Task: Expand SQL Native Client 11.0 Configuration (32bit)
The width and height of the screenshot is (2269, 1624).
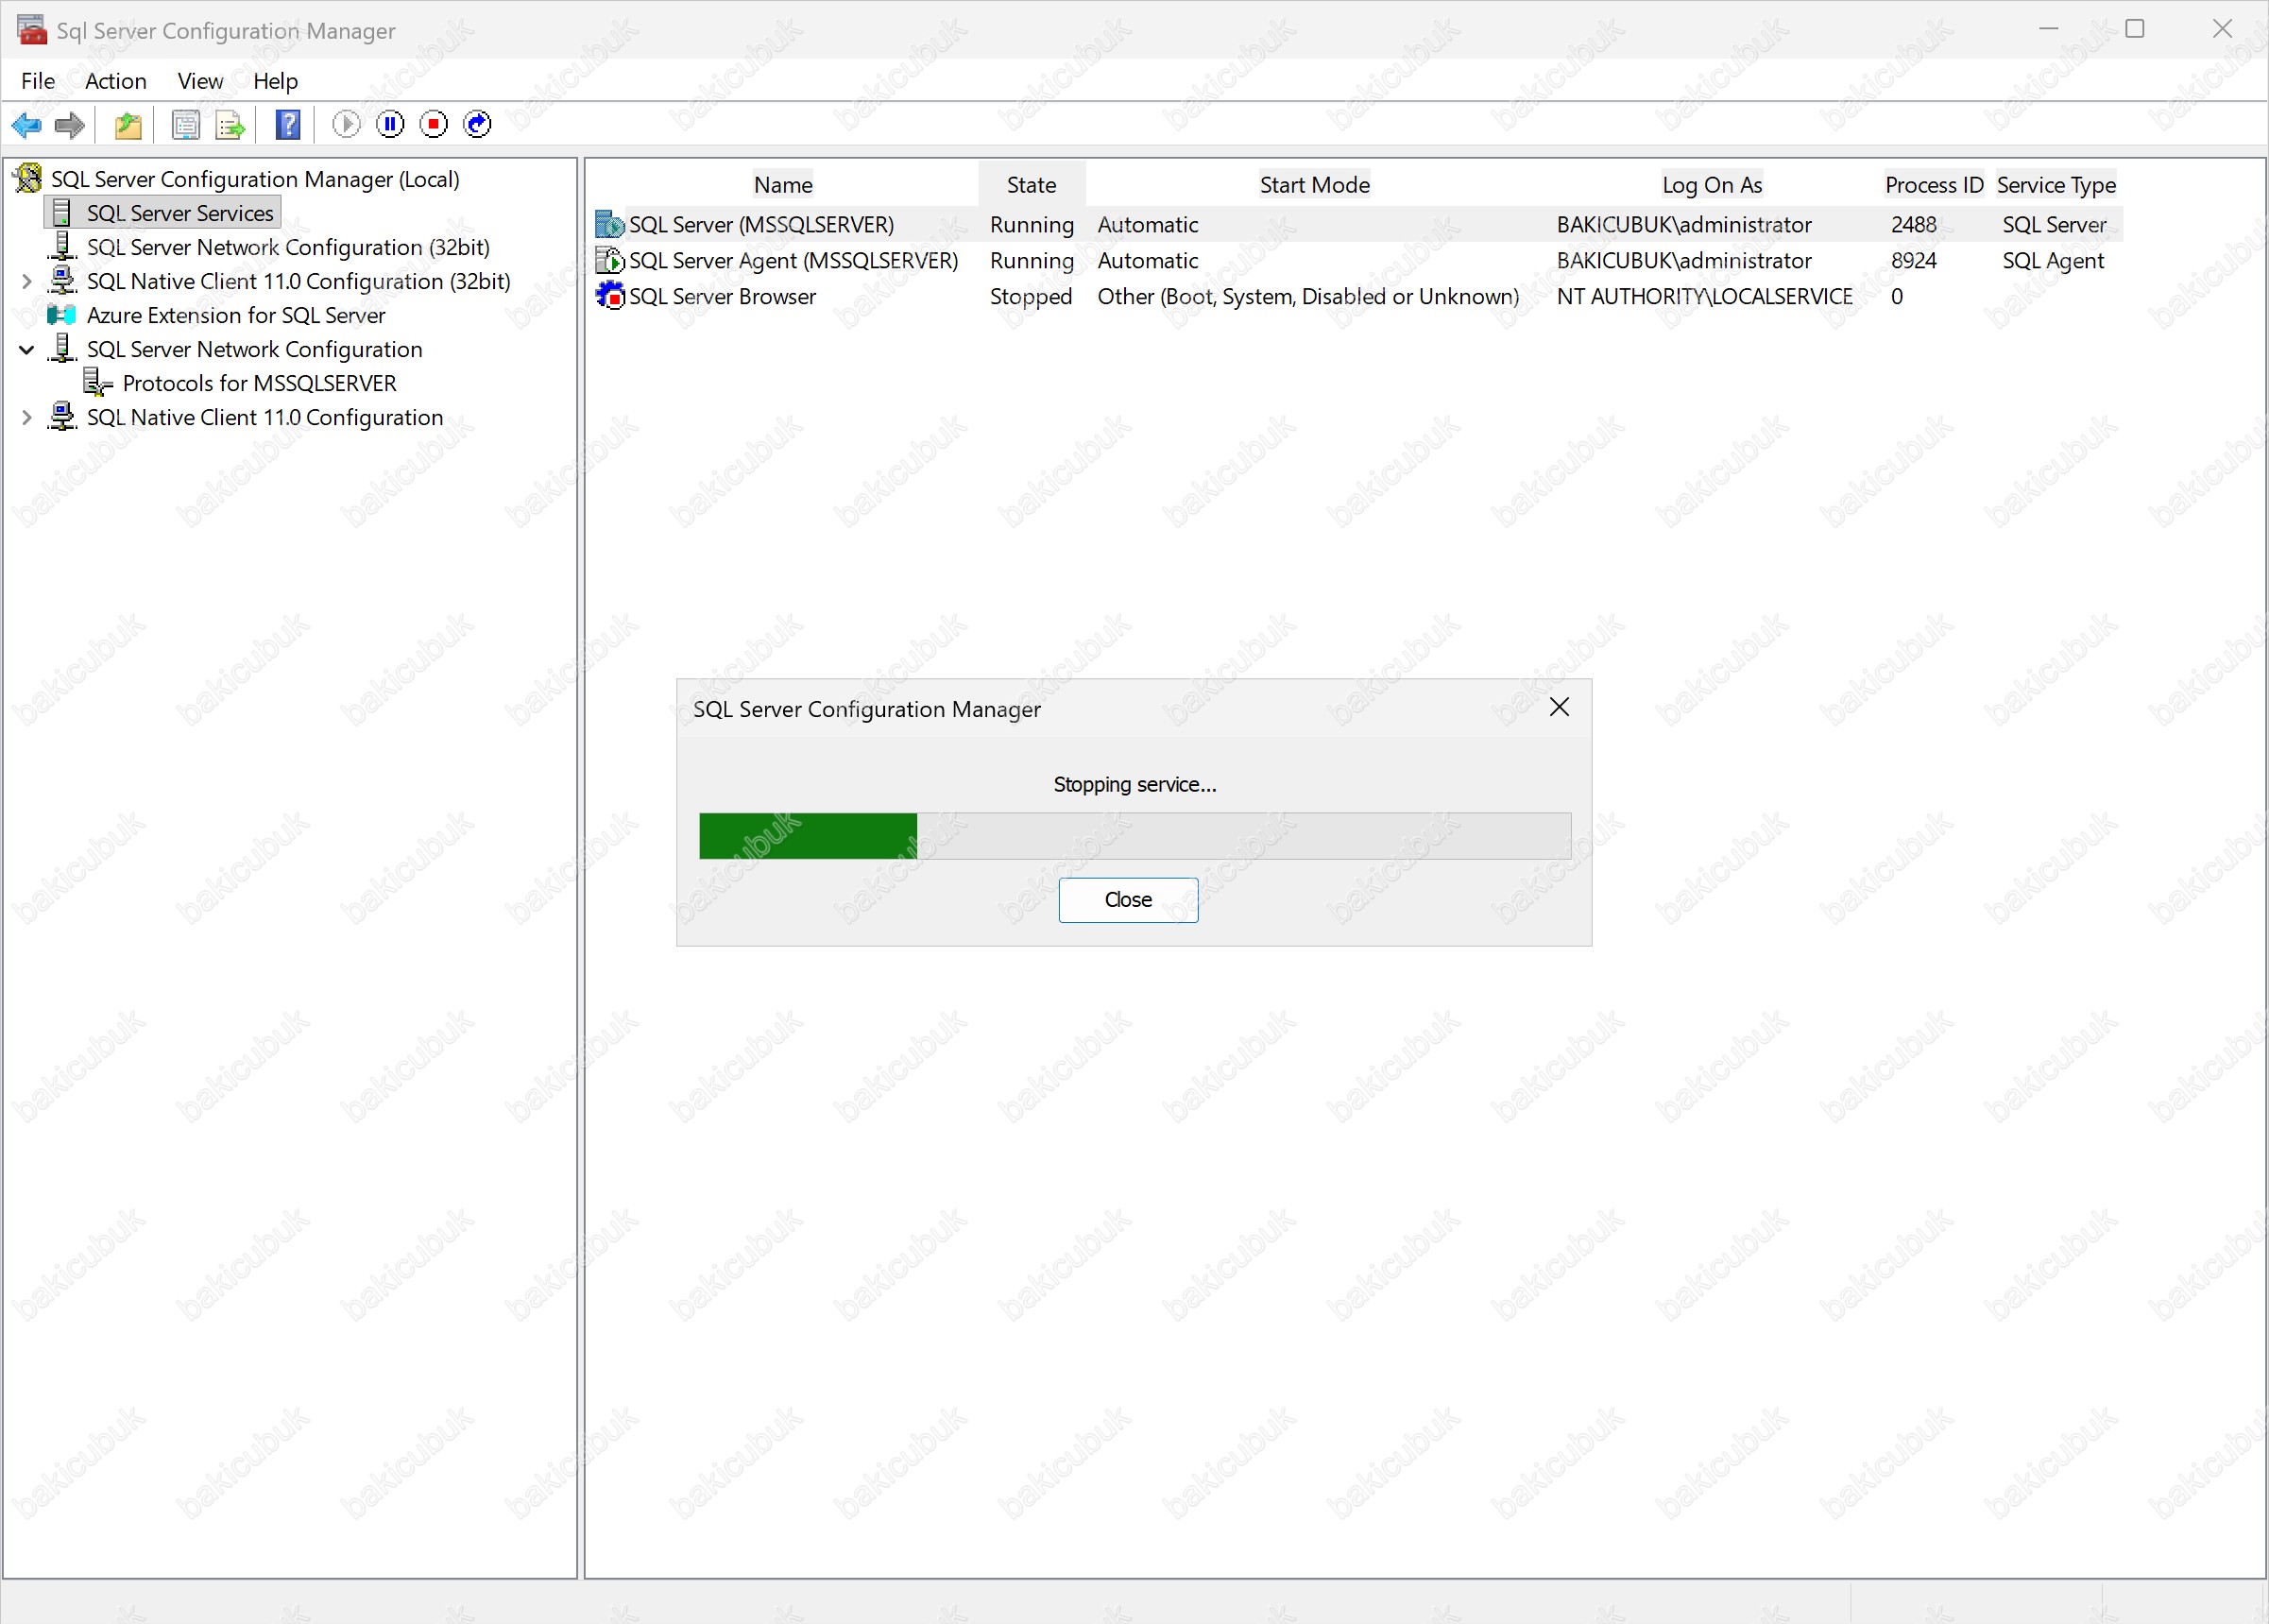Action: tap(27, 282)
